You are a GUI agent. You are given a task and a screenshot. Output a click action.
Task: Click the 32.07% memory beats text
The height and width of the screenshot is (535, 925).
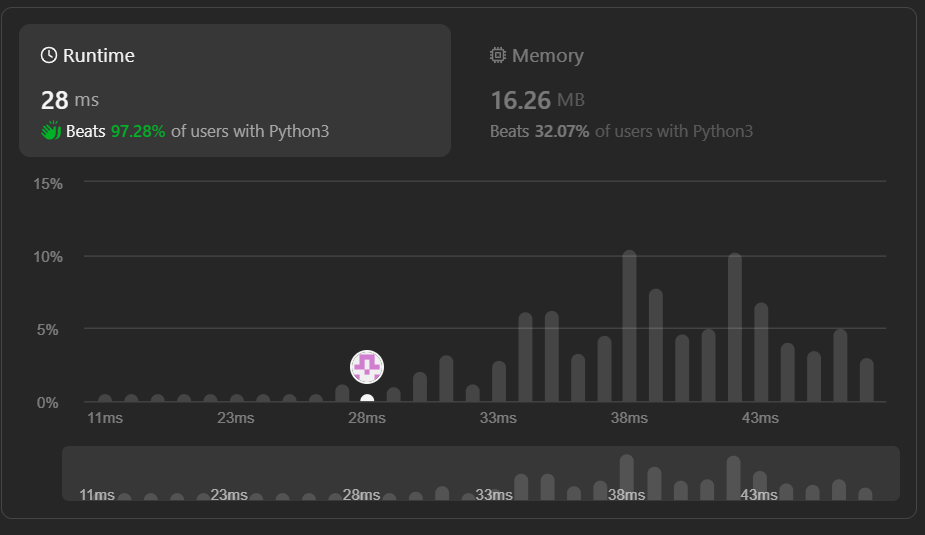point(562,131)
